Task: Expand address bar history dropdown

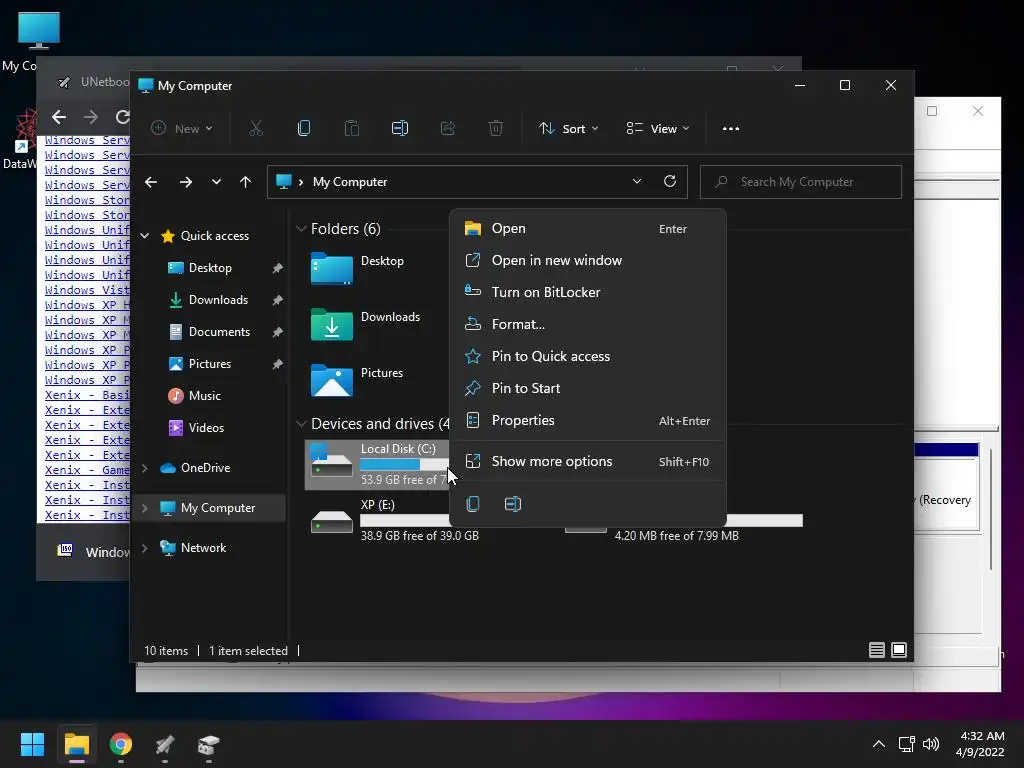Action: tap(637, 182)
